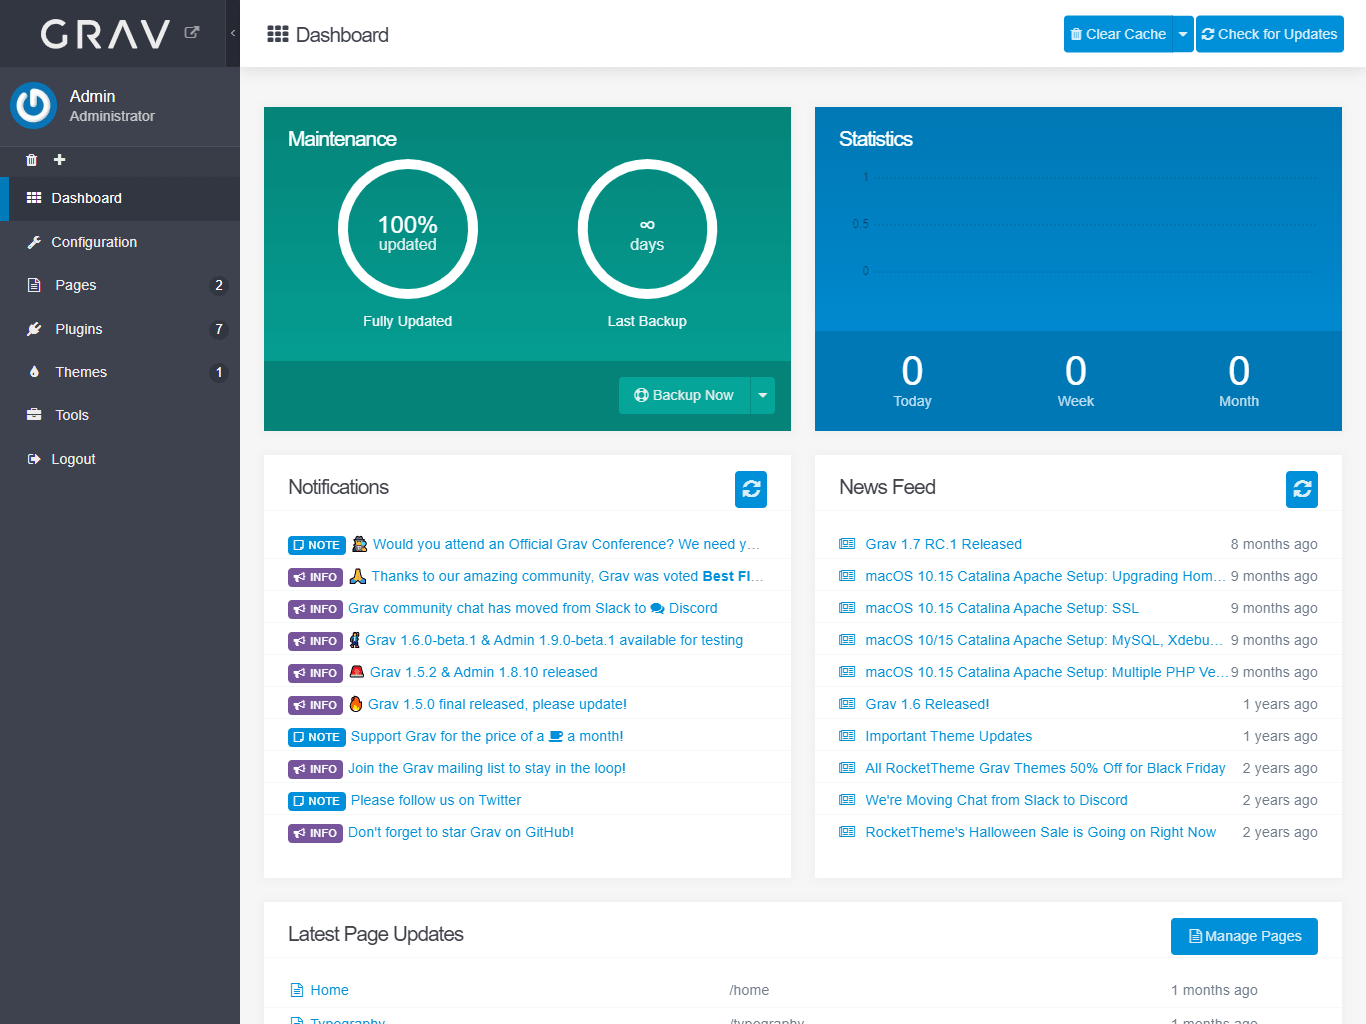The width and height of the screenshot is (1366, 1024).
Task: Click the Themes badge showing 1
Action: coord(219,372)
